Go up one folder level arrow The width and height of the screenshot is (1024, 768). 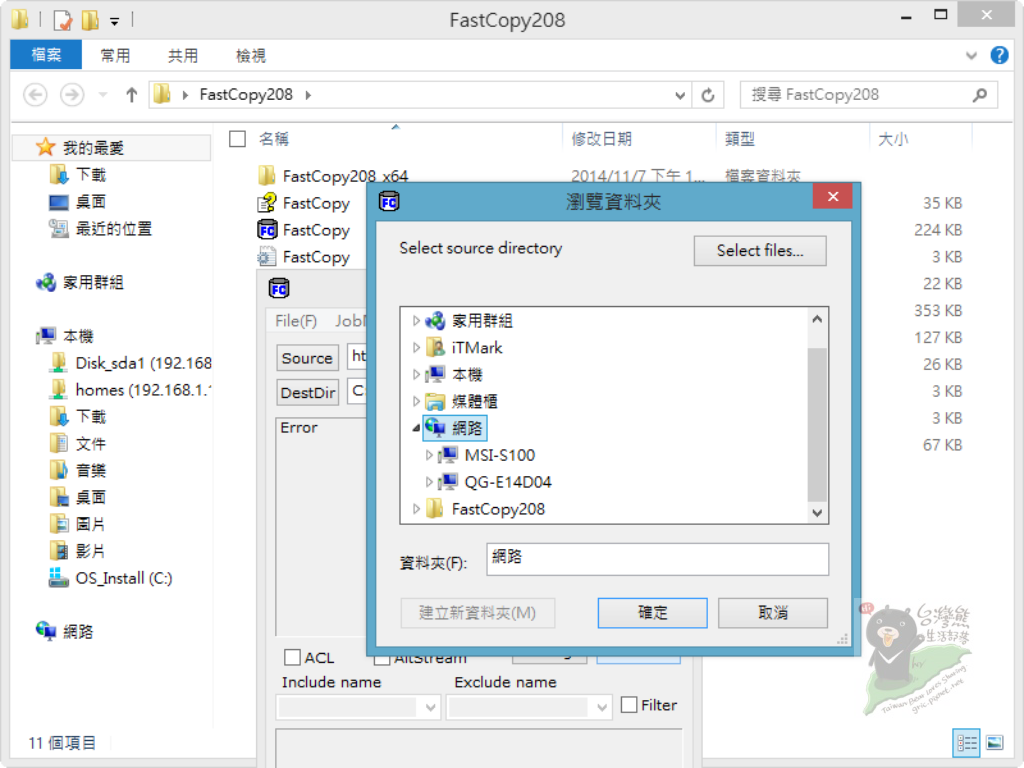point(131,95)
